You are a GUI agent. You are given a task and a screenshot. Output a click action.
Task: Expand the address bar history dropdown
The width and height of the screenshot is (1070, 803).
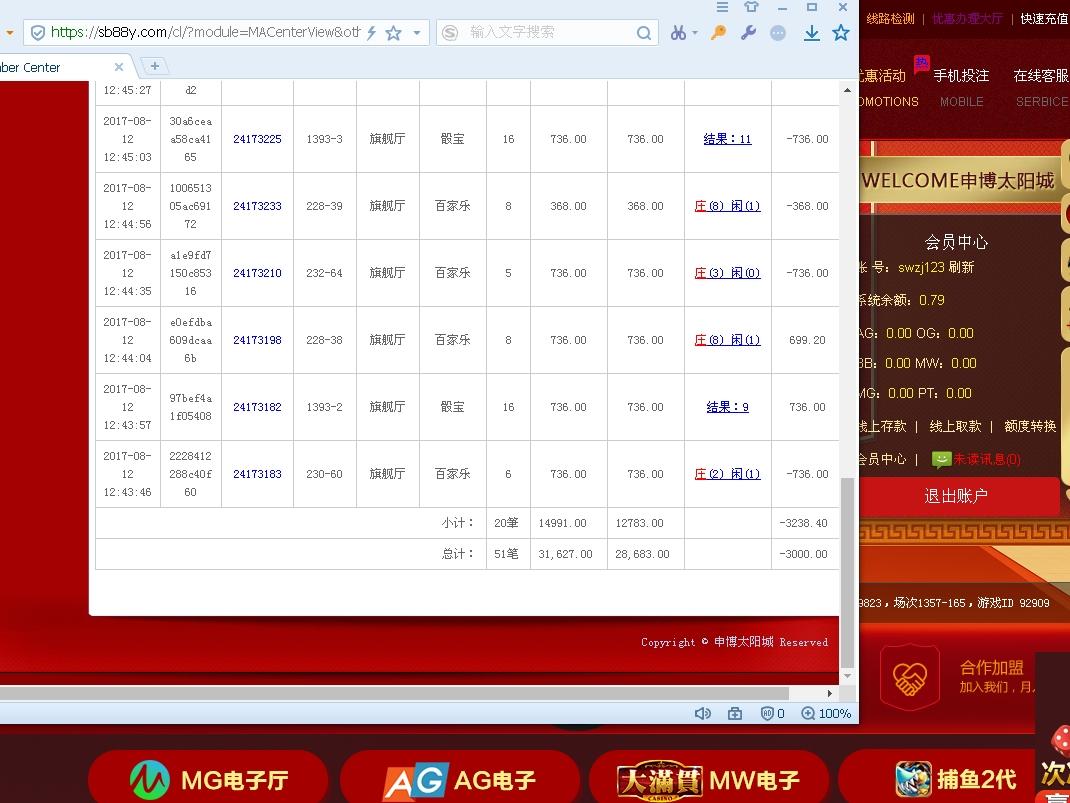(10, 32)
